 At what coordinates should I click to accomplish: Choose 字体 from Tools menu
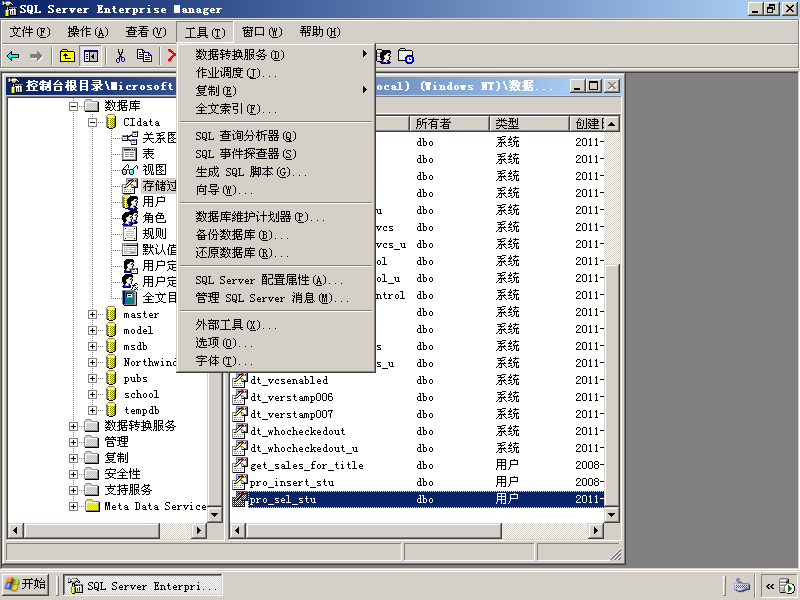276,361
